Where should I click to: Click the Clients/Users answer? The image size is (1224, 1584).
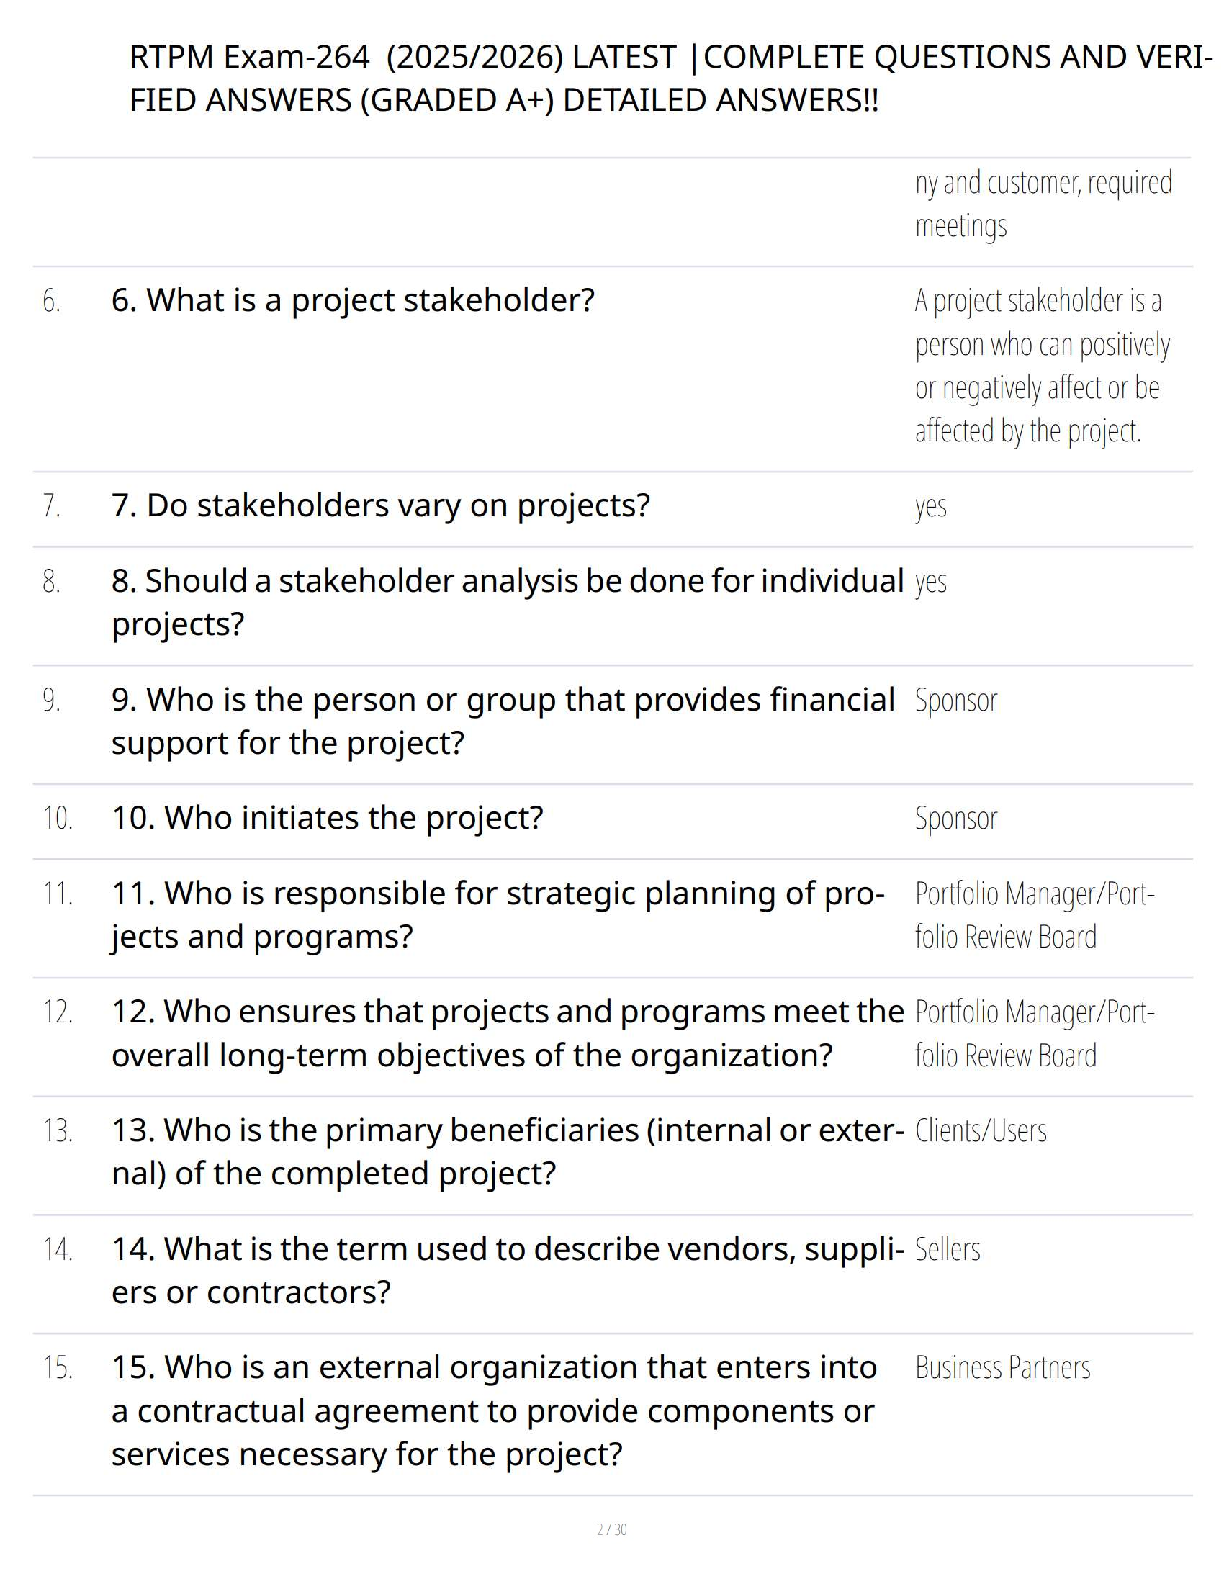pyautogui.click(x=980, y=1131)
